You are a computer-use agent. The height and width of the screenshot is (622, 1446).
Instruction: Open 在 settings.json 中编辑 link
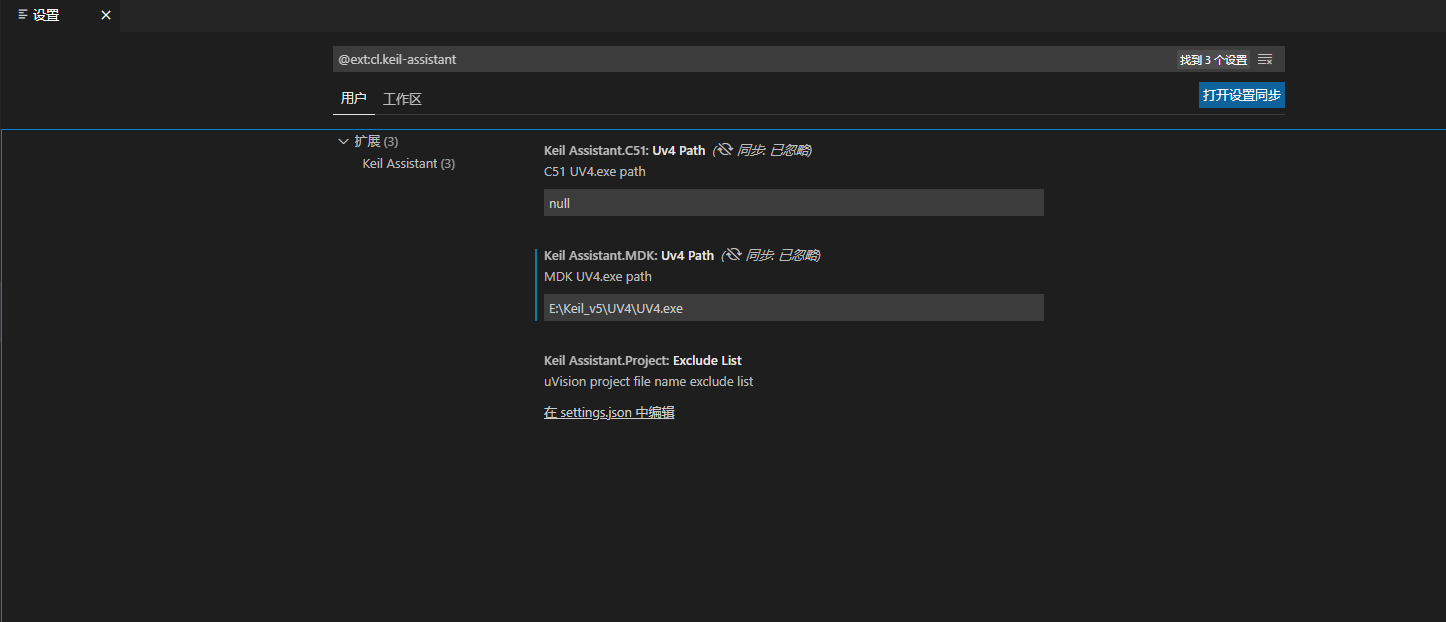tap(608, 412)
